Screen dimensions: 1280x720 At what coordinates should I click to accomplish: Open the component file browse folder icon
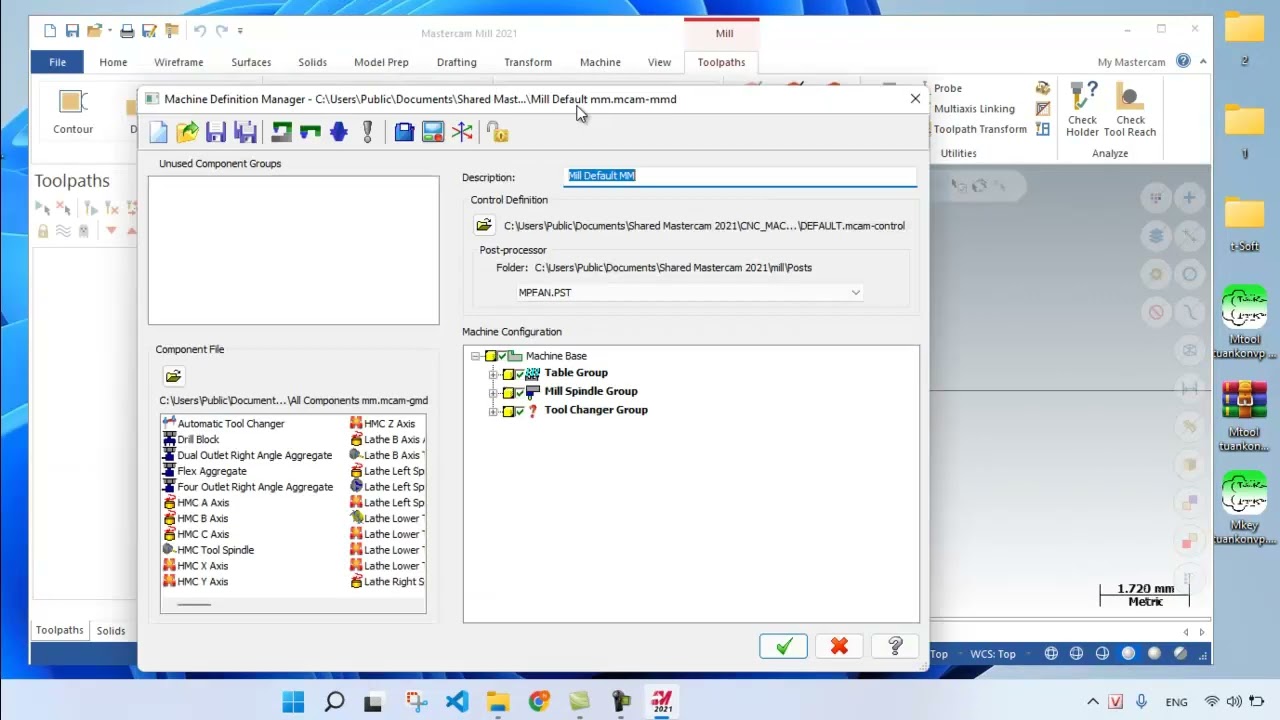(x=173, y=376)
